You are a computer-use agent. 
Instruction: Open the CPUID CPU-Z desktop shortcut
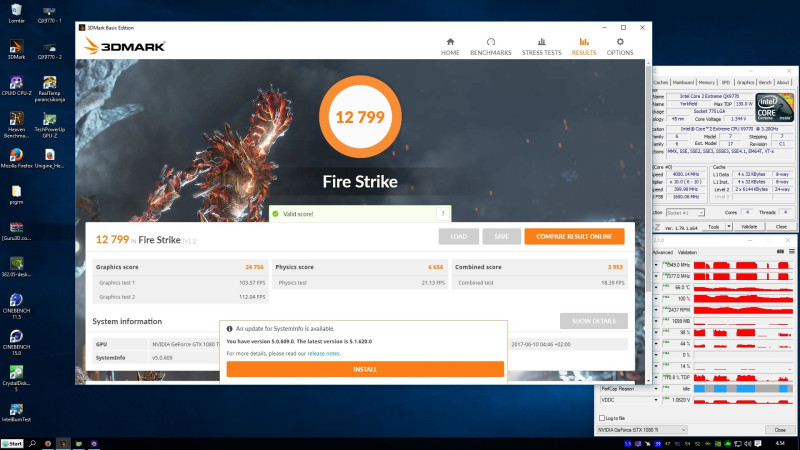click(x=16, y=86)
